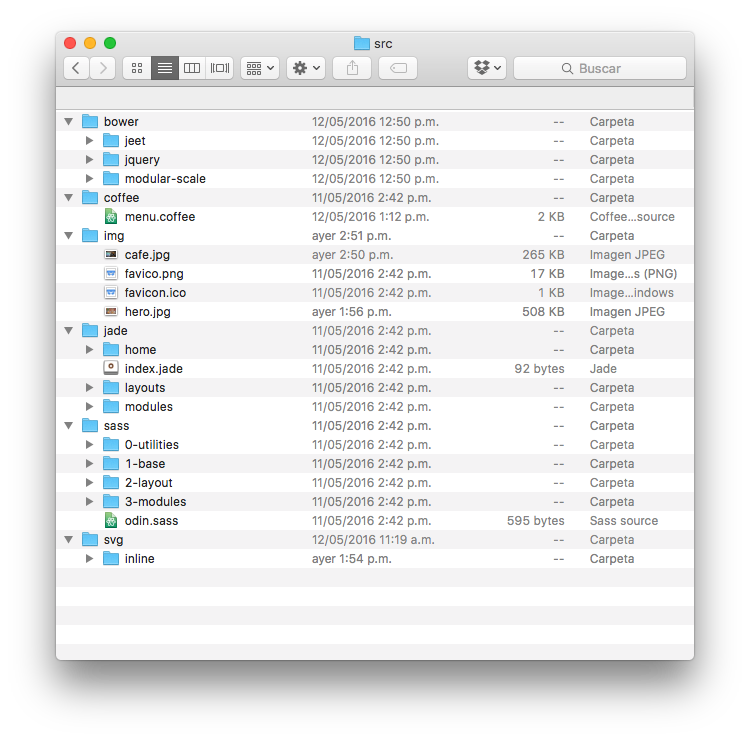
Task: Click the edit tags button
Action: (398, 68)
